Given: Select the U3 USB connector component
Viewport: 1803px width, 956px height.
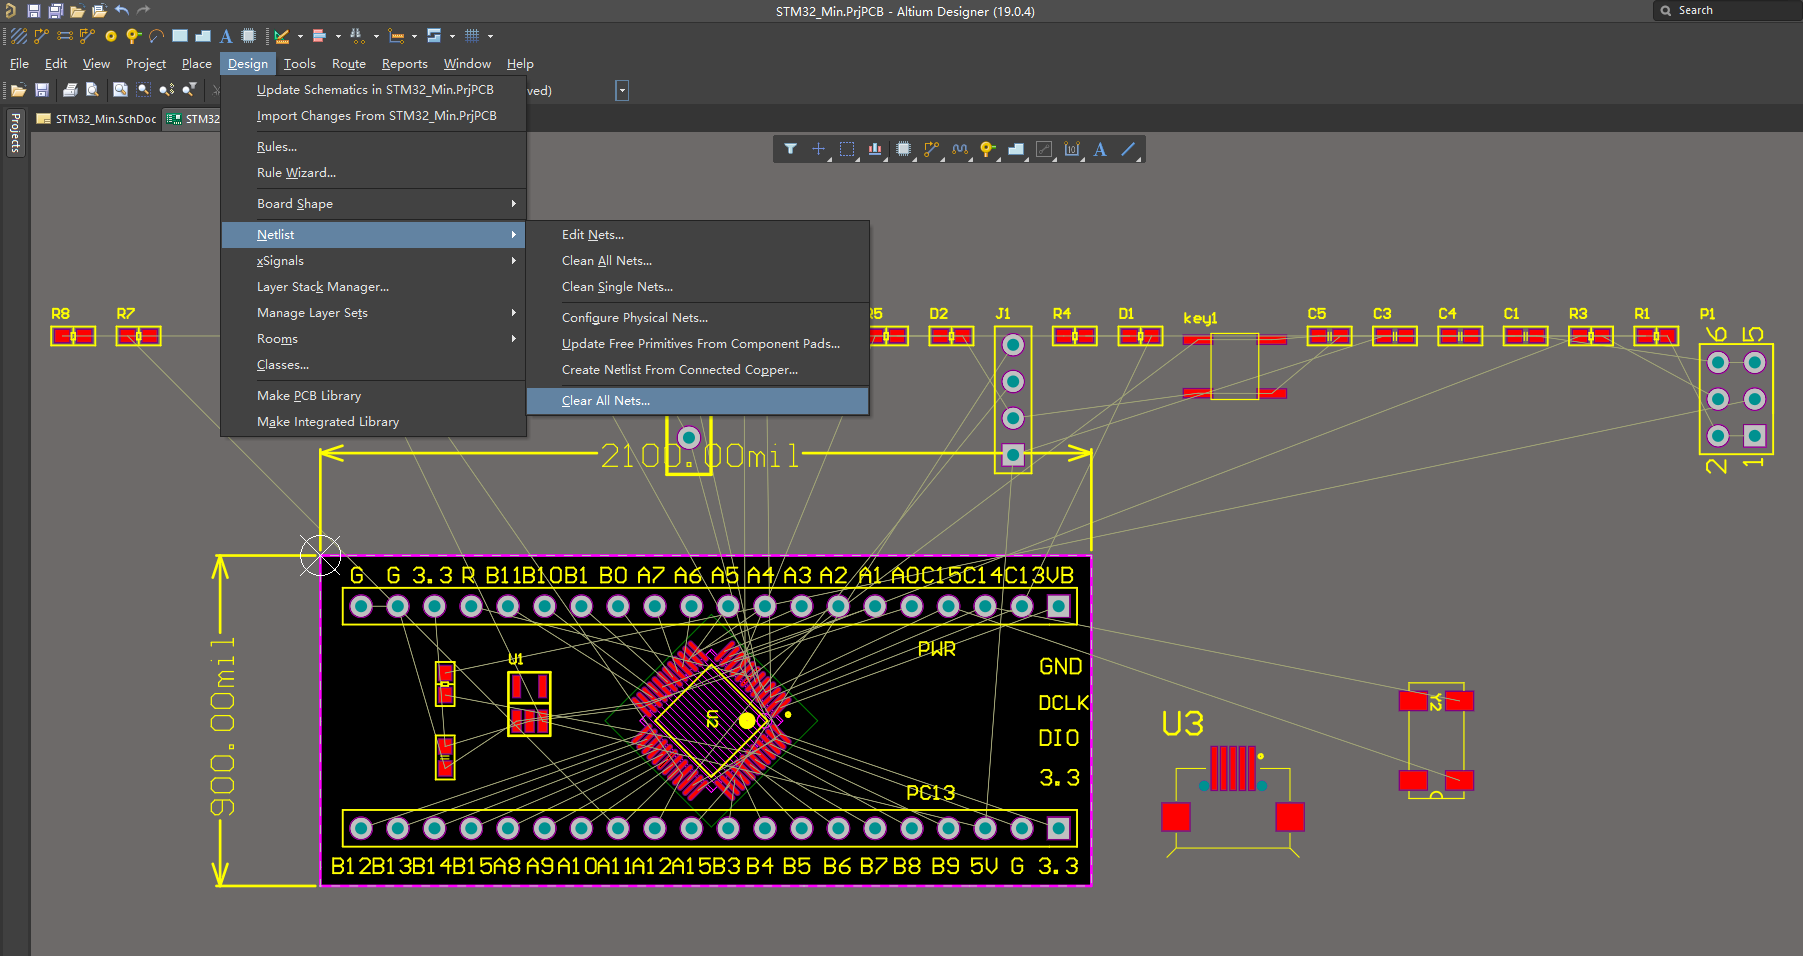Looking at the screenshot, I should 1234,801.
